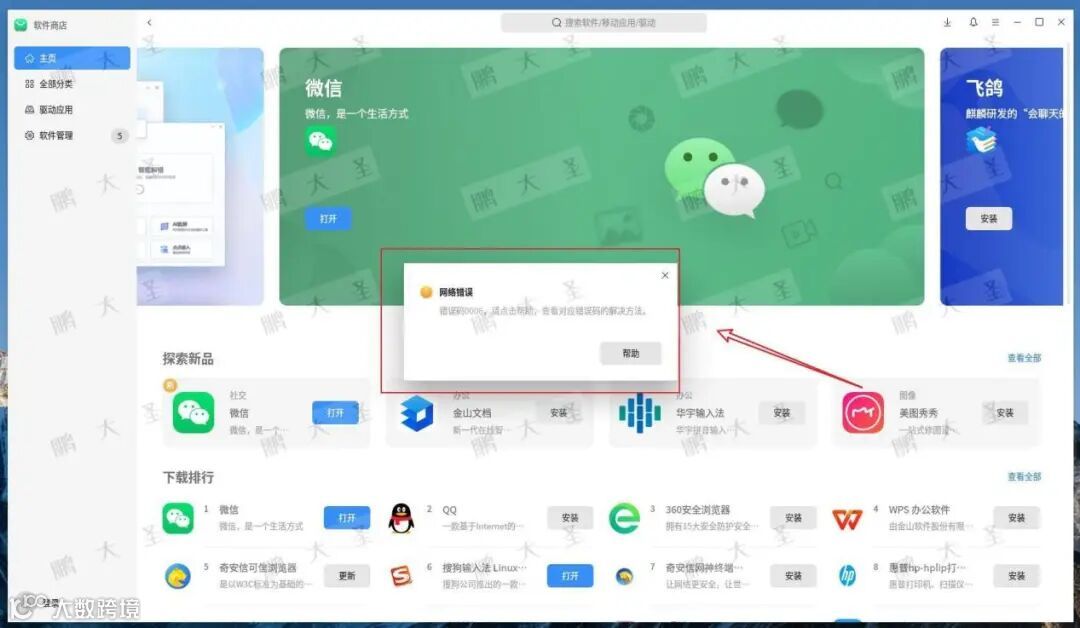Install QQ
1080x628 pixels.
[570, 518]
